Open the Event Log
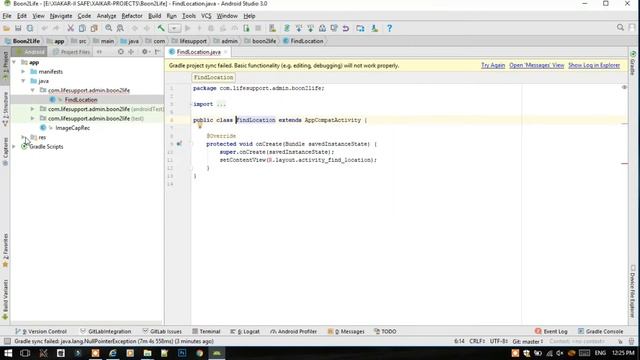 (x=551, y=331)
